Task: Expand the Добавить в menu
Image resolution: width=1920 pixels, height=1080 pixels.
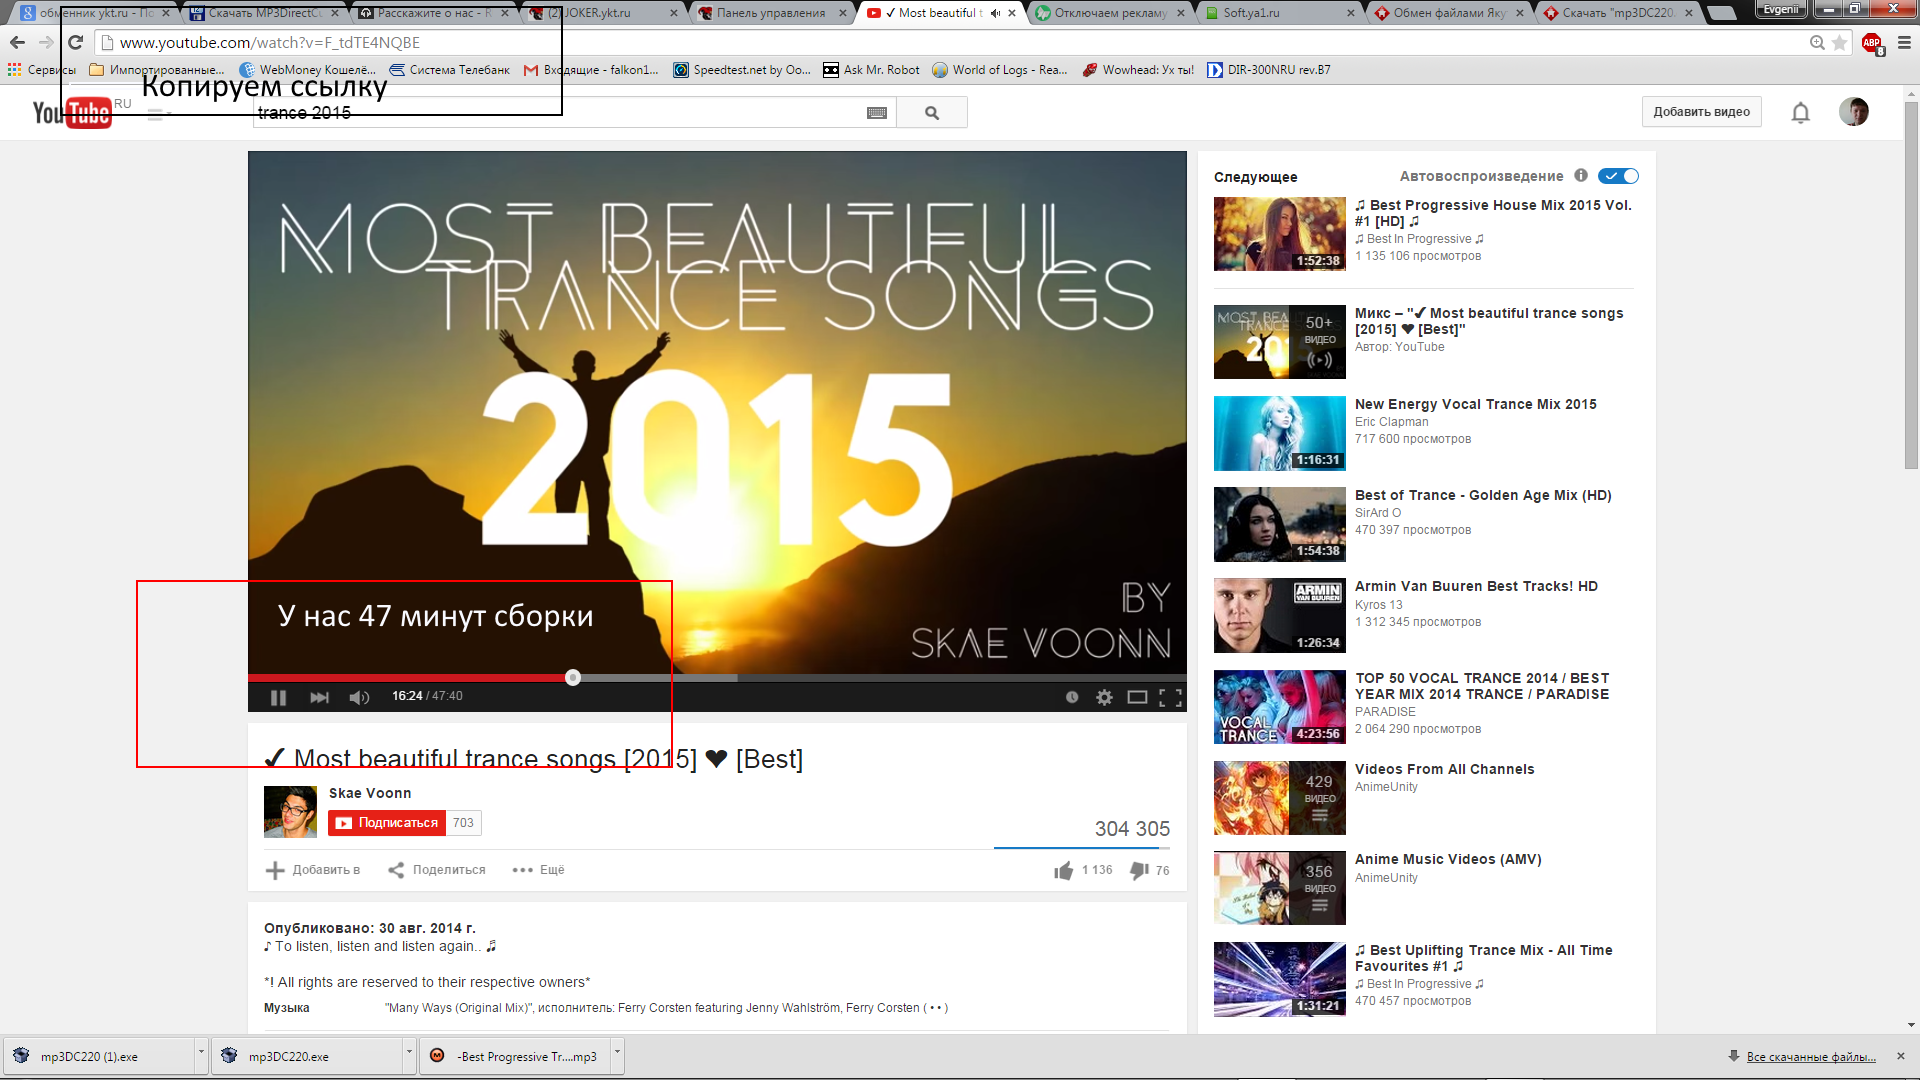Action: click(313, 870)
